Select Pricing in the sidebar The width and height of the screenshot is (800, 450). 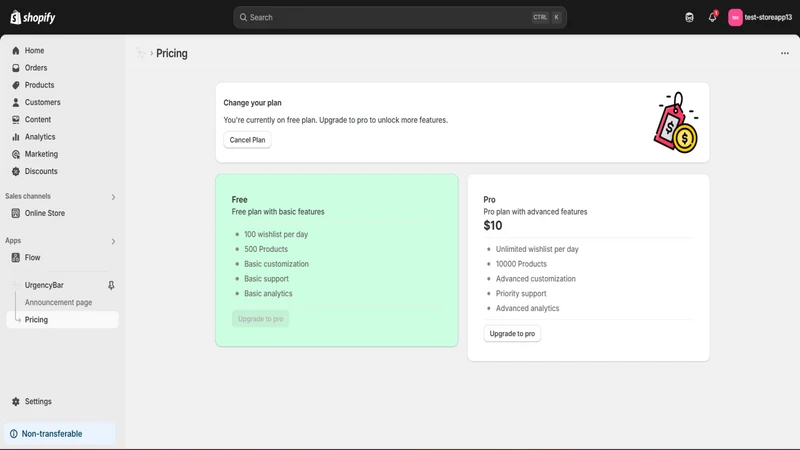click(x=62, y=319)
